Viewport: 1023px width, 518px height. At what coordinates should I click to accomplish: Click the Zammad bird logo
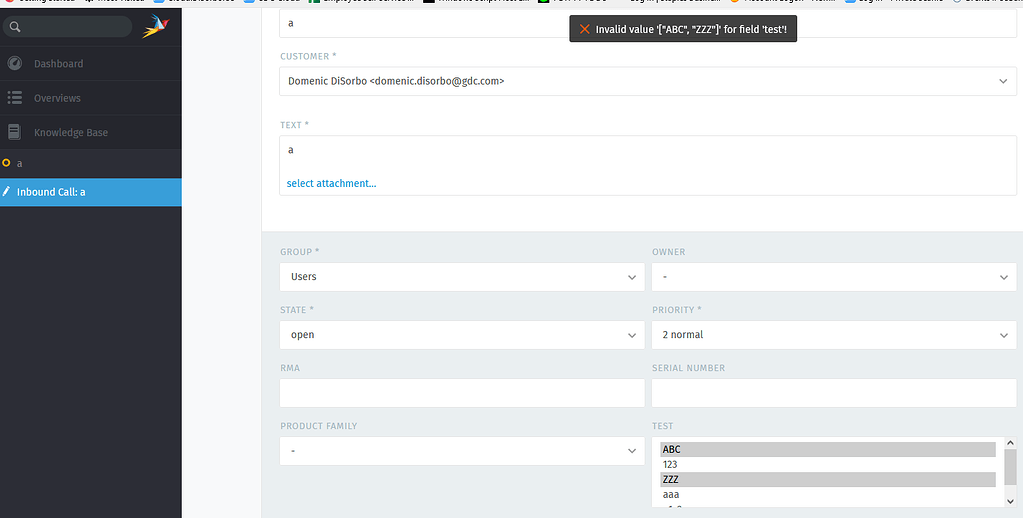coord(157,27)
